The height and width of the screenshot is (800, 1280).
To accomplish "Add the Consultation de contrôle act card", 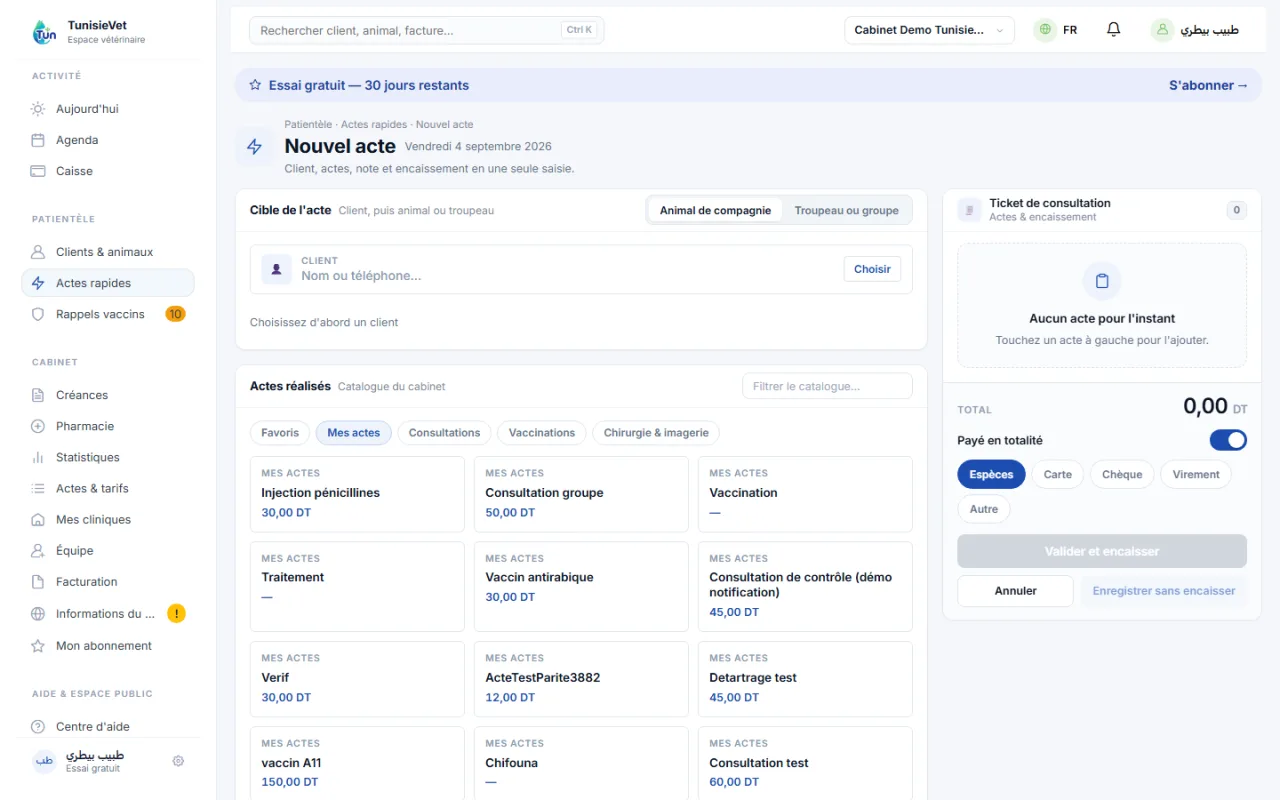I will [x=805, y=587].
